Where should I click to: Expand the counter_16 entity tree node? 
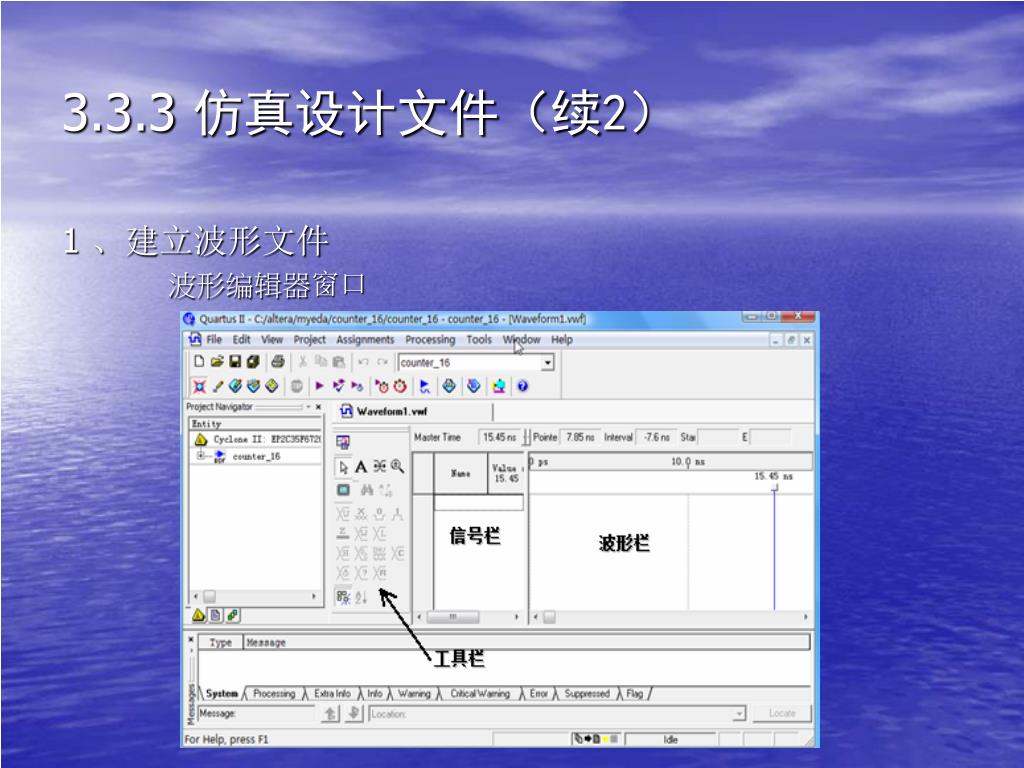(x=201, y=455)
